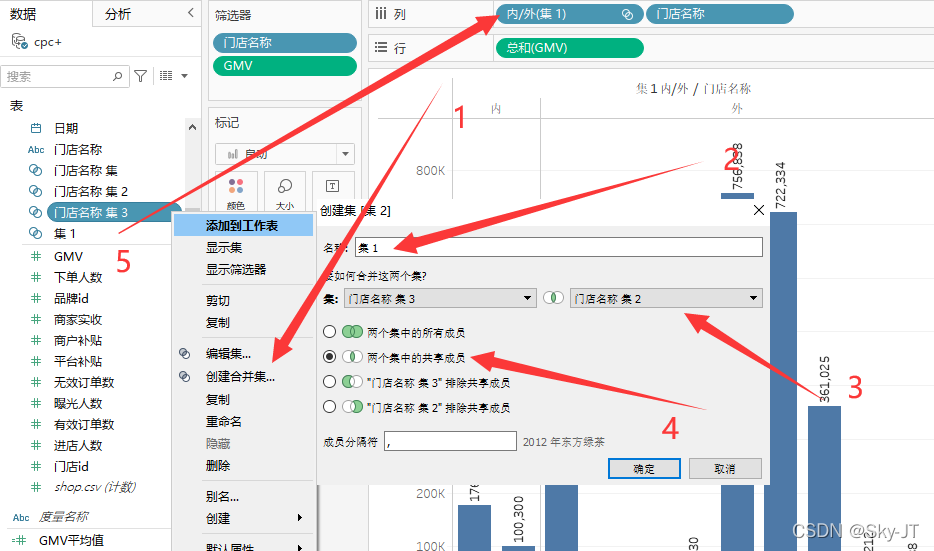Click the set icon beside 创建合并集 menu entry
This screenshot has width=934, height=551.
coord(185,376)
